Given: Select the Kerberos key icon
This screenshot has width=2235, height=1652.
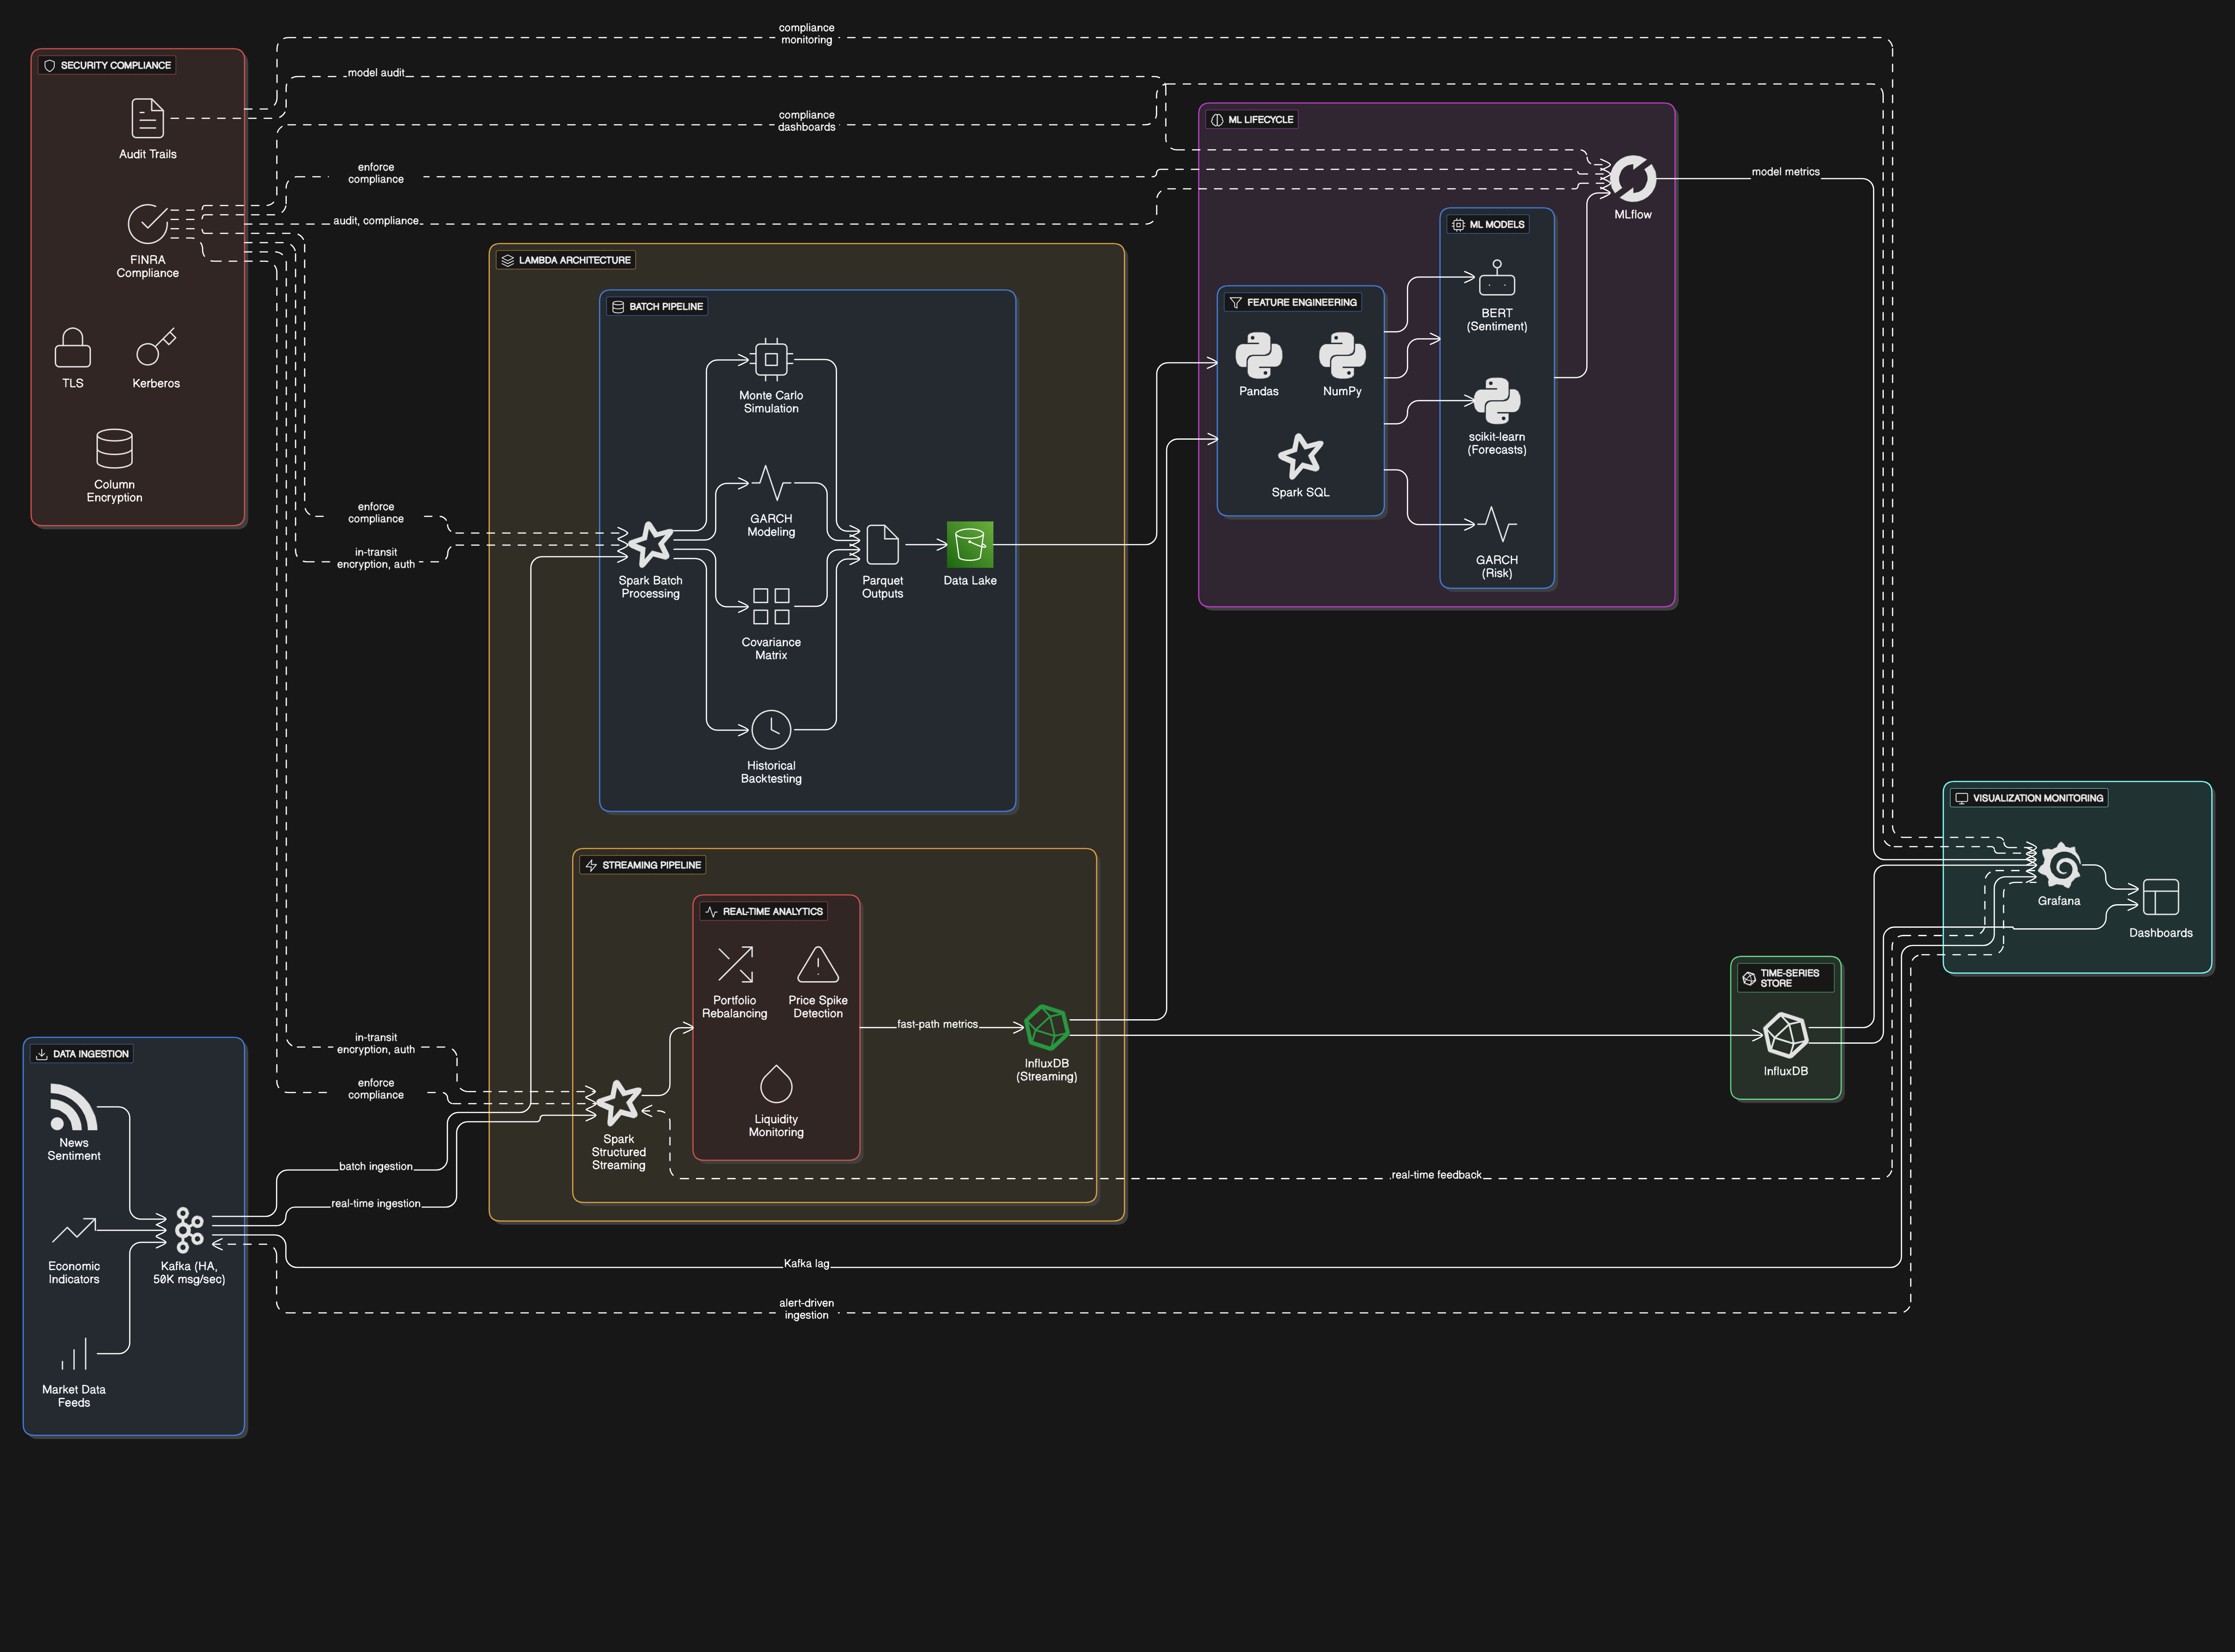Looking at the screenshot, I should 156,347.
